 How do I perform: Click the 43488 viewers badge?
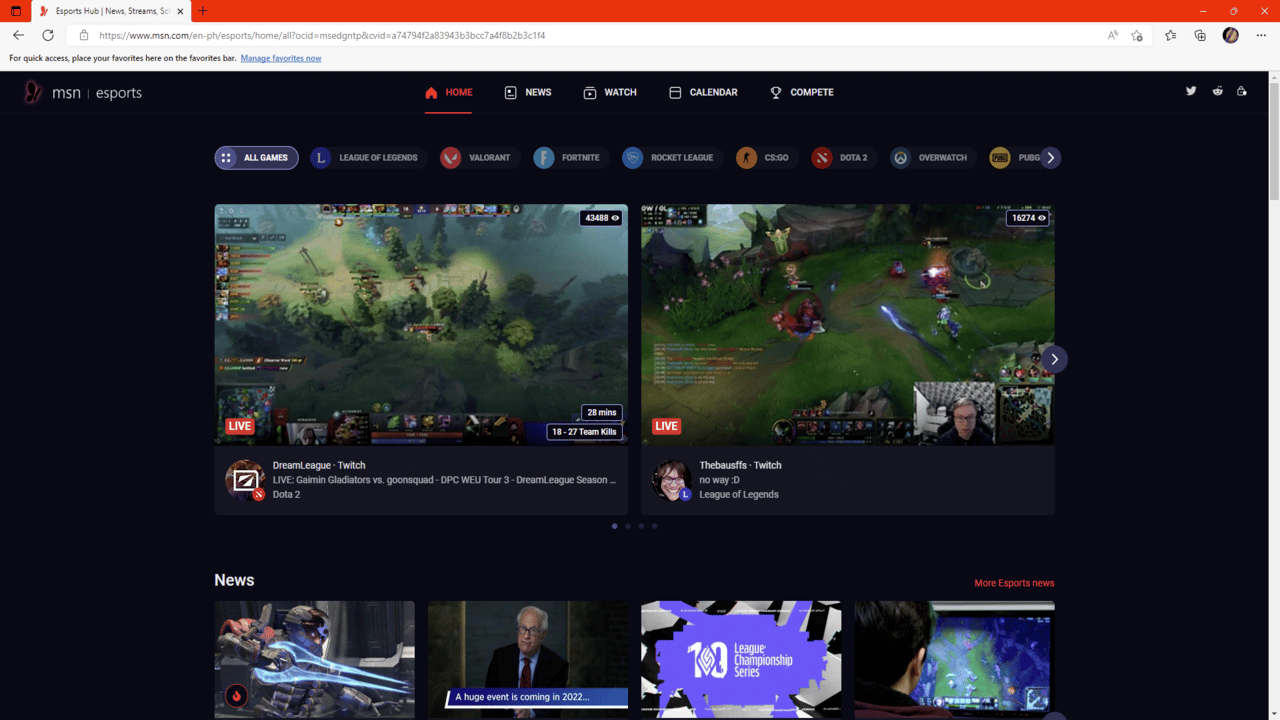tap(601, 218)
